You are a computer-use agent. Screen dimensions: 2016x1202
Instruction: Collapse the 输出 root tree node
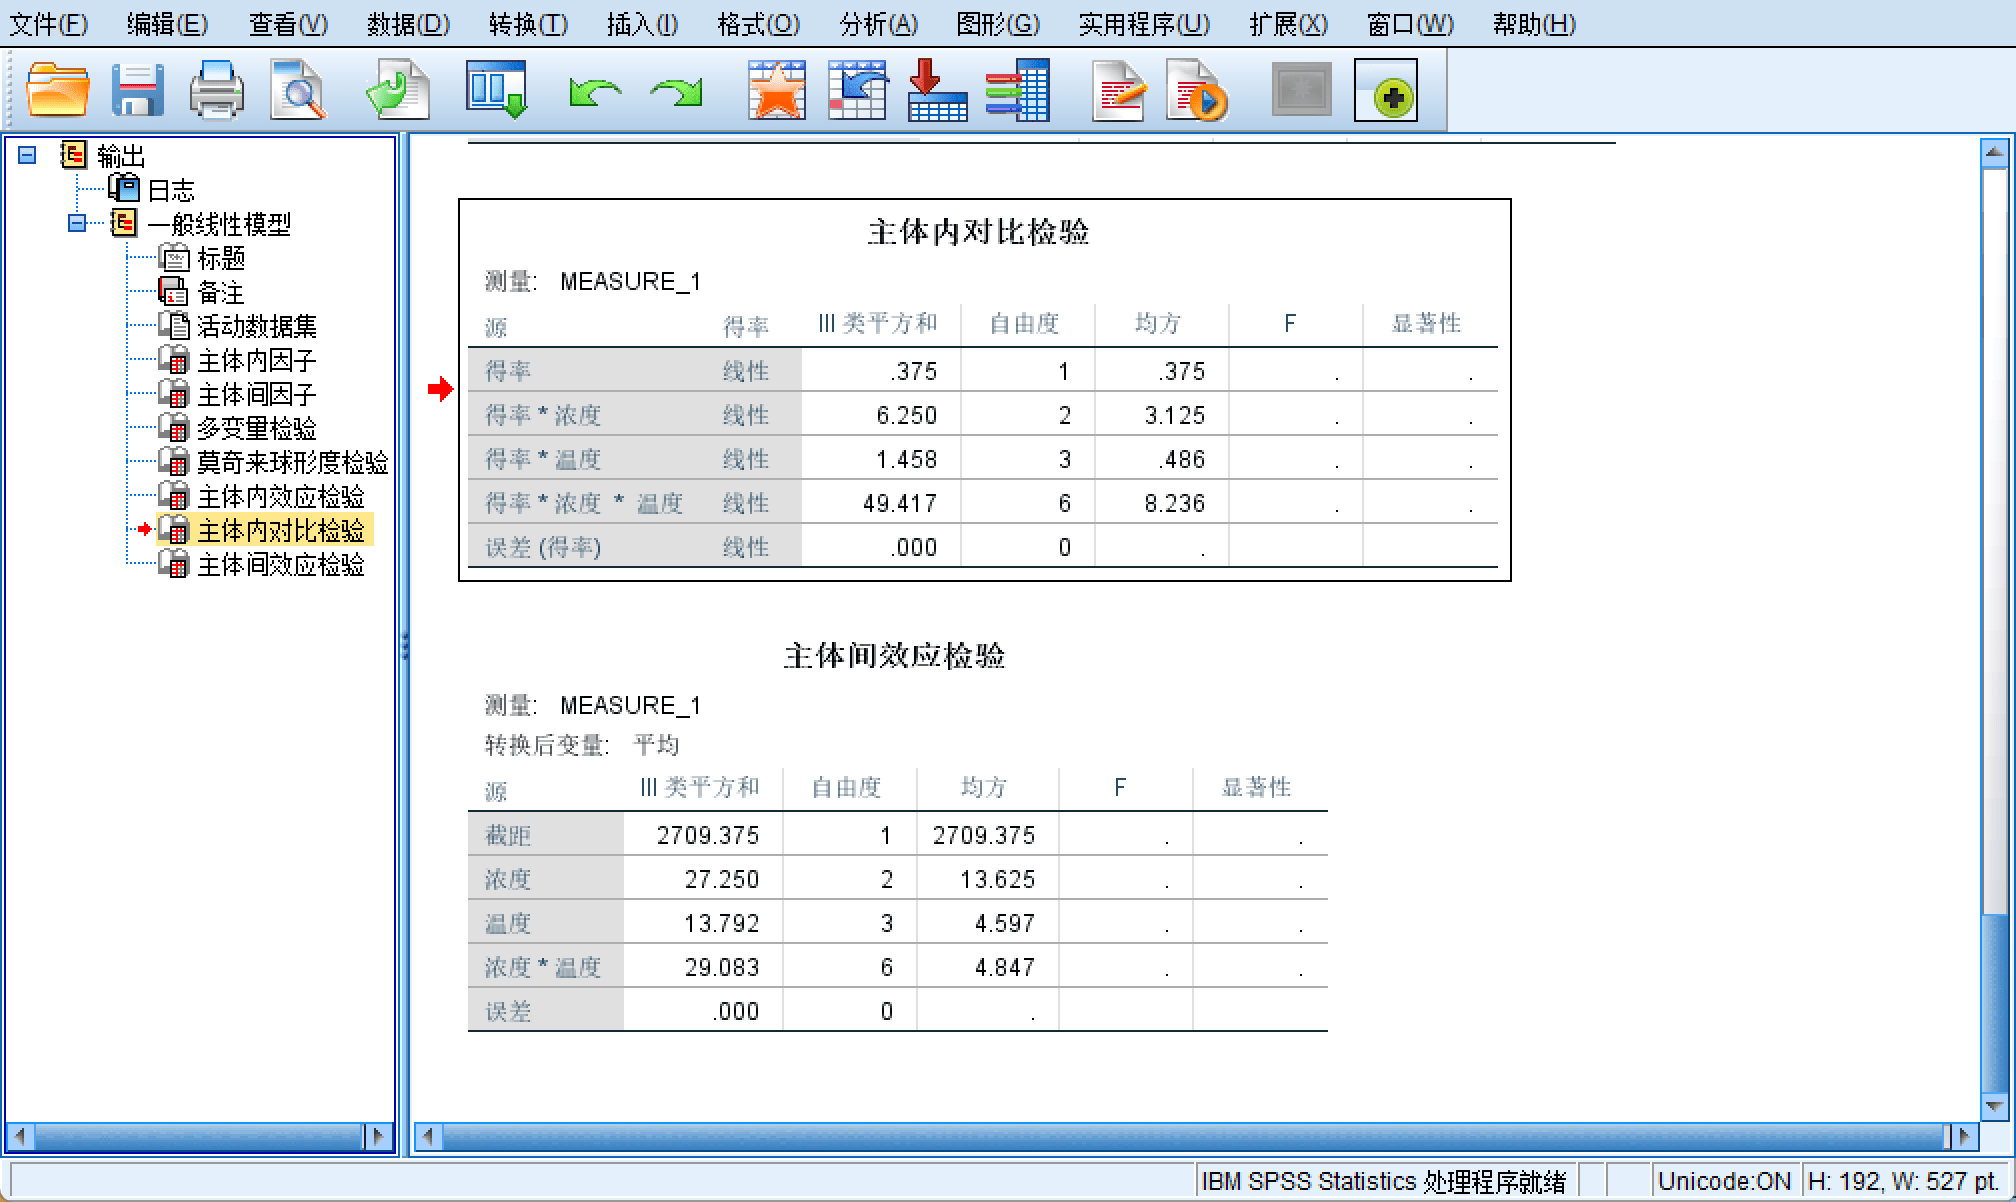coord(28,155)
